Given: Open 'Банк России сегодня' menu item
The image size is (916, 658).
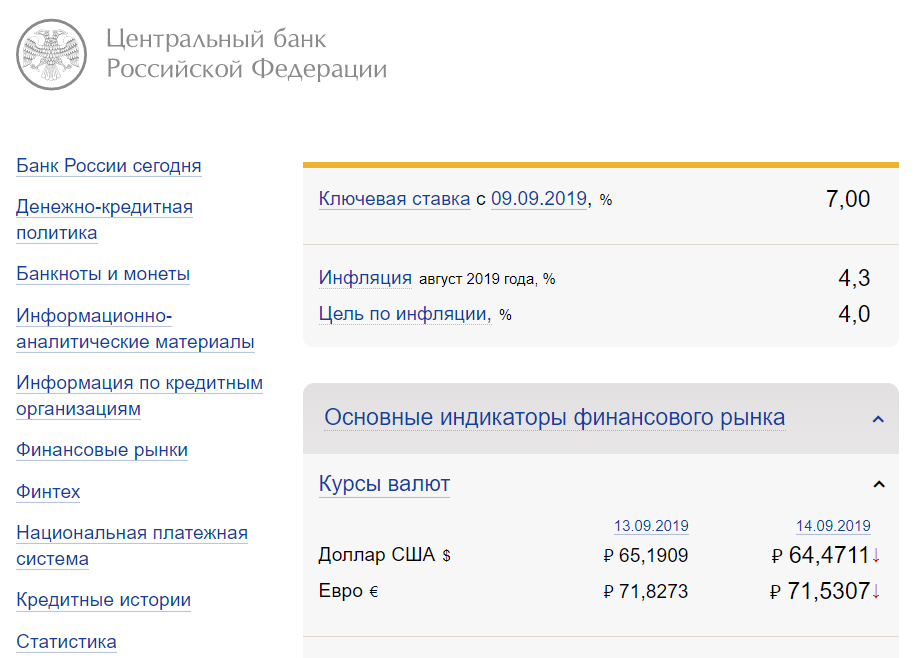Looking at the screenshot, I should pyautogui.click(x=109, y=165).
